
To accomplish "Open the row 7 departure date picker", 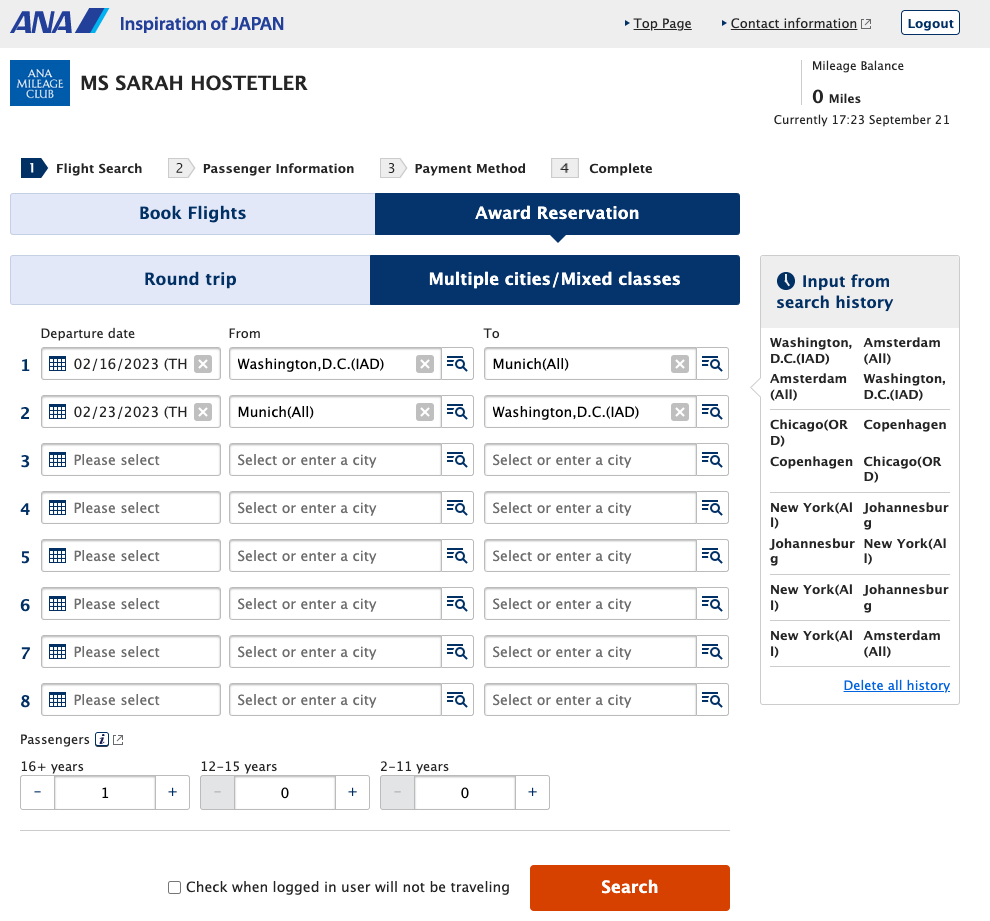I will pos(131,651).
